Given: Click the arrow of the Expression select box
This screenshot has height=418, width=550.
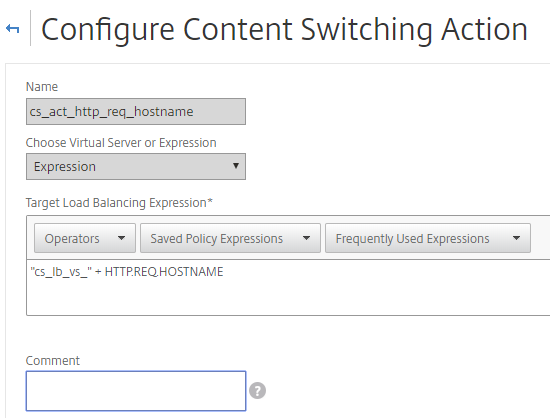Looking at the screenshot, I should (x=236, y=166).
